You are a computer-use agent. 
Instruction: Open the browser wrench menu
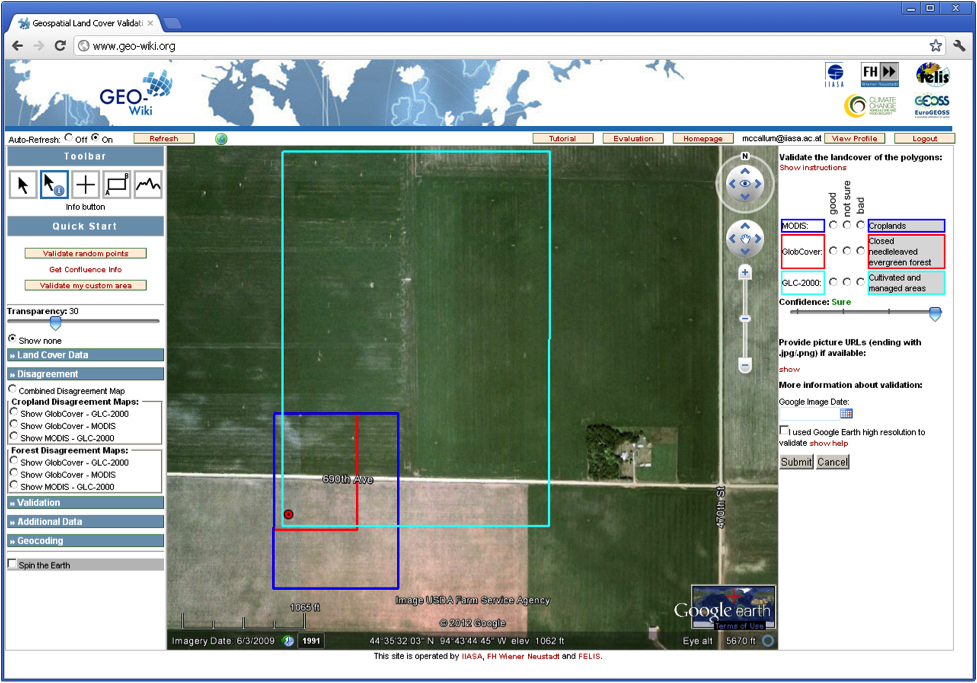point(959,45)
